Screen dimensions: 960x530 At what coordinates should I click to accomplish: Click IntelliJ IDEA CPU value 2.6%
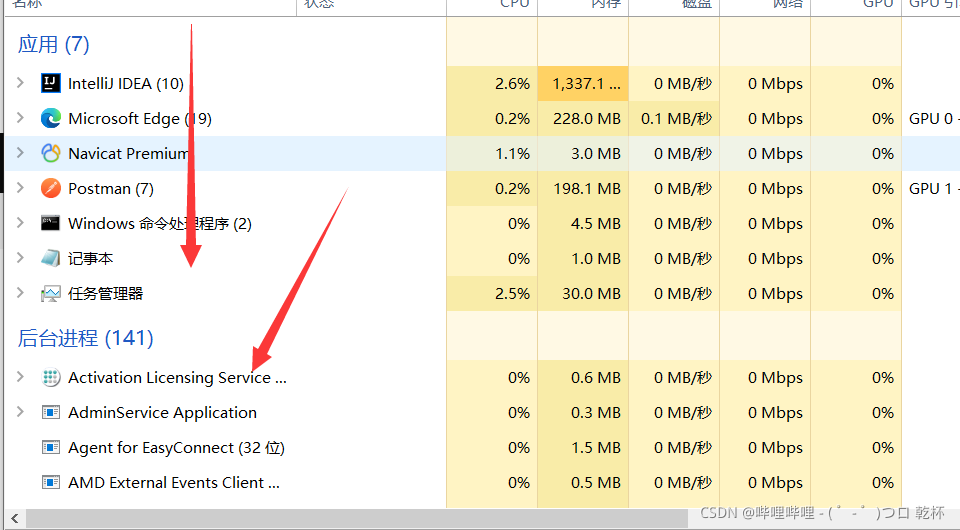pyautogui.click(x=512, y=83)
